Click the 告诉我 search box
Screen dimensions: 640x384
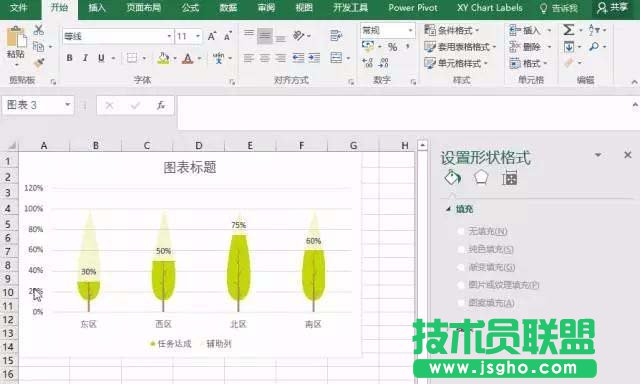tap(558, 8)
